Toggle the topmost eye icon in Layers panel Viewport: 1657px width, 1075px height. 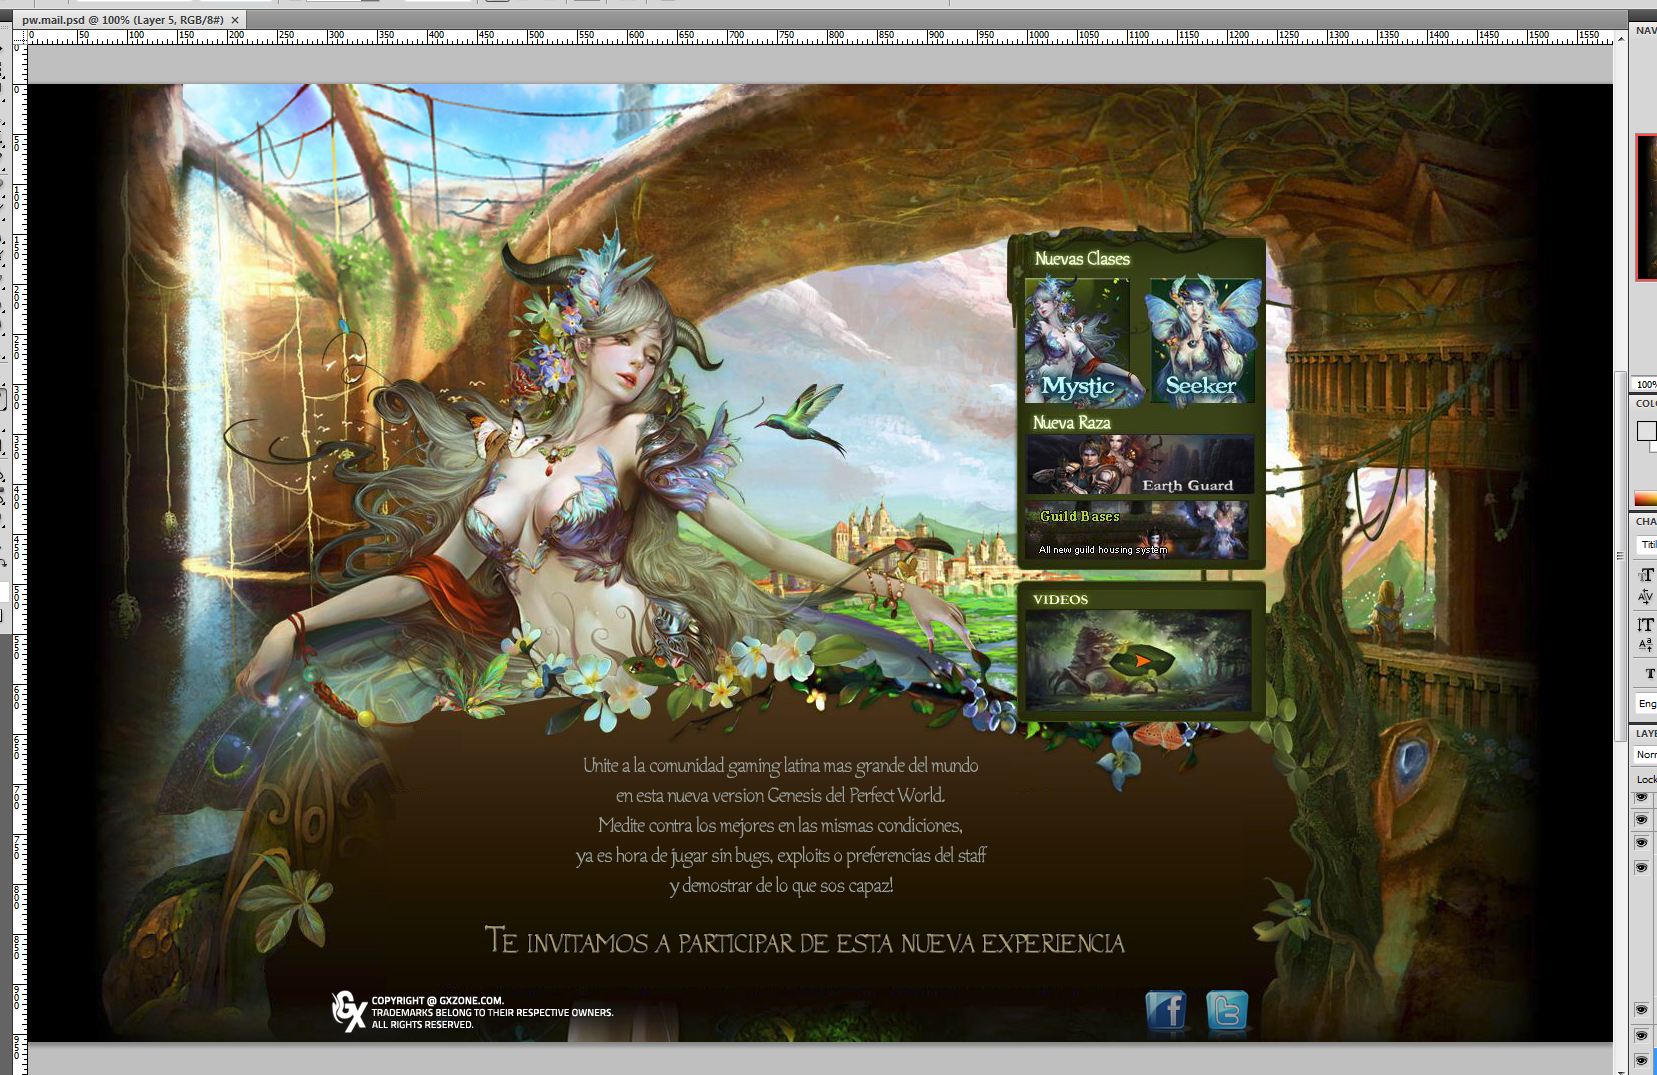click(1641, 797)
